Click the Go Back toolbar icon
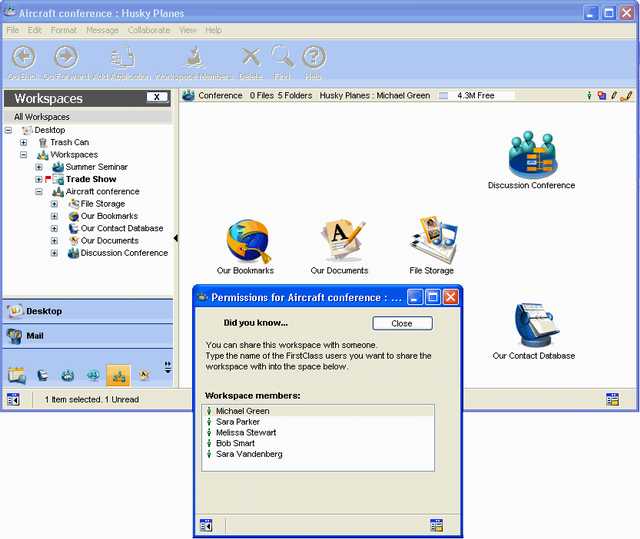The image size is (640, 539). (22, 58)
